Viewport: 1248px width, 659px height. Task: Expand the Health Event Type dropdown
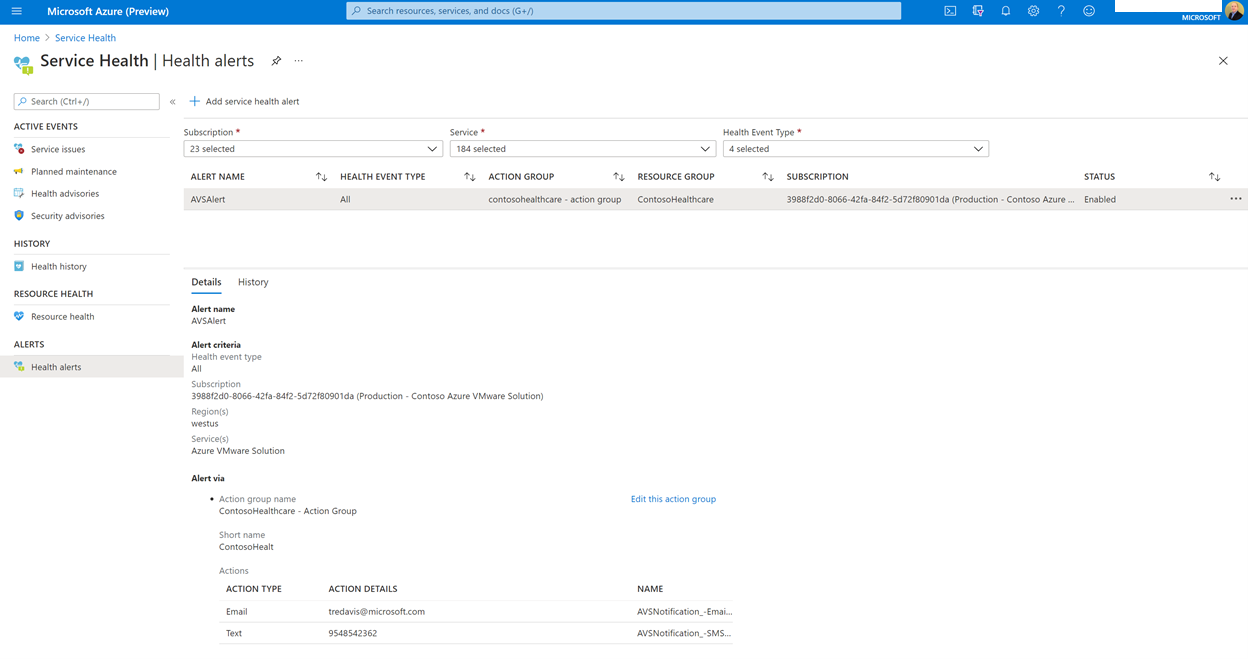tap(856, 149)
